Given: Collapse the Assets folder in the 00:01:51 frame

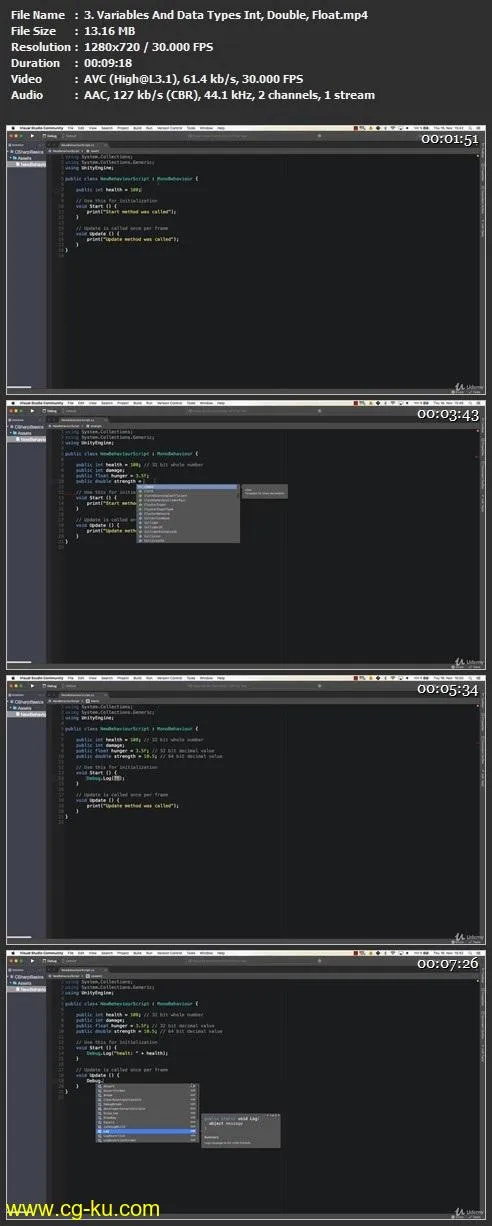Looking at the screenshot, I should pos(11,158).
